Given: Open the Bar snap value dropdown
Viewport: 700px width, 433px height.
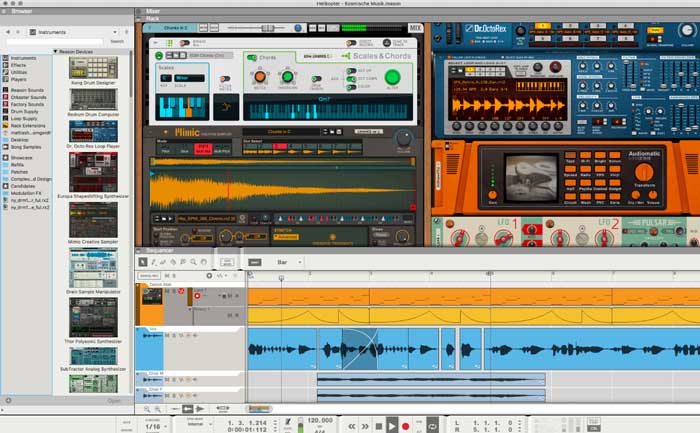Looking at the screenshot, I should point(289,262).
